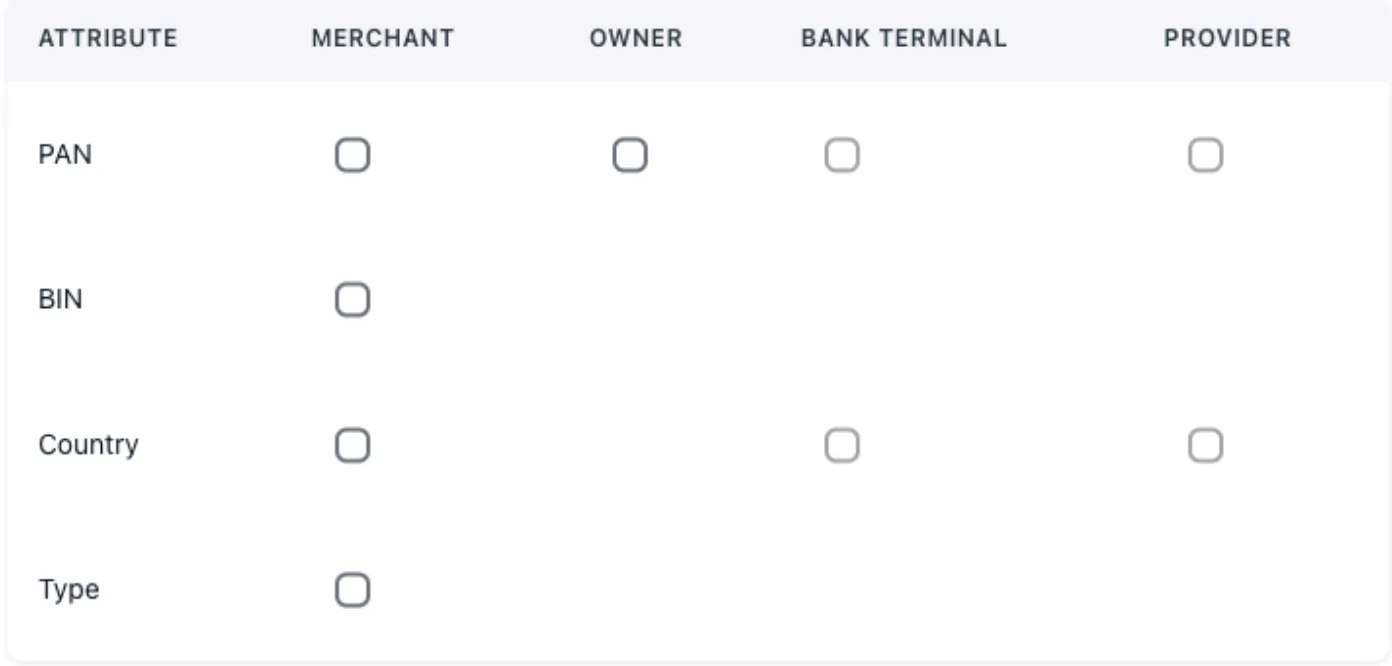Toggle Country checkbox under Bank Terminal
Image resolution: width=1392 pixels, height=666 pixels.
tap(842, 445)
